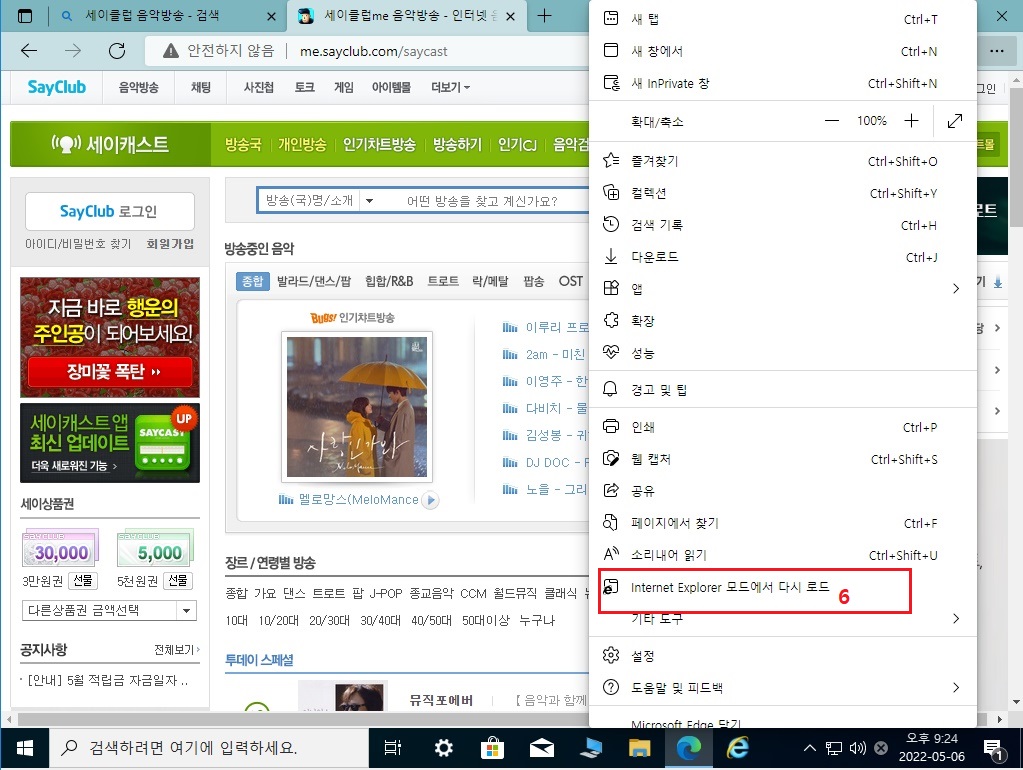Open the 채팅 navigation item

[201, 87]
